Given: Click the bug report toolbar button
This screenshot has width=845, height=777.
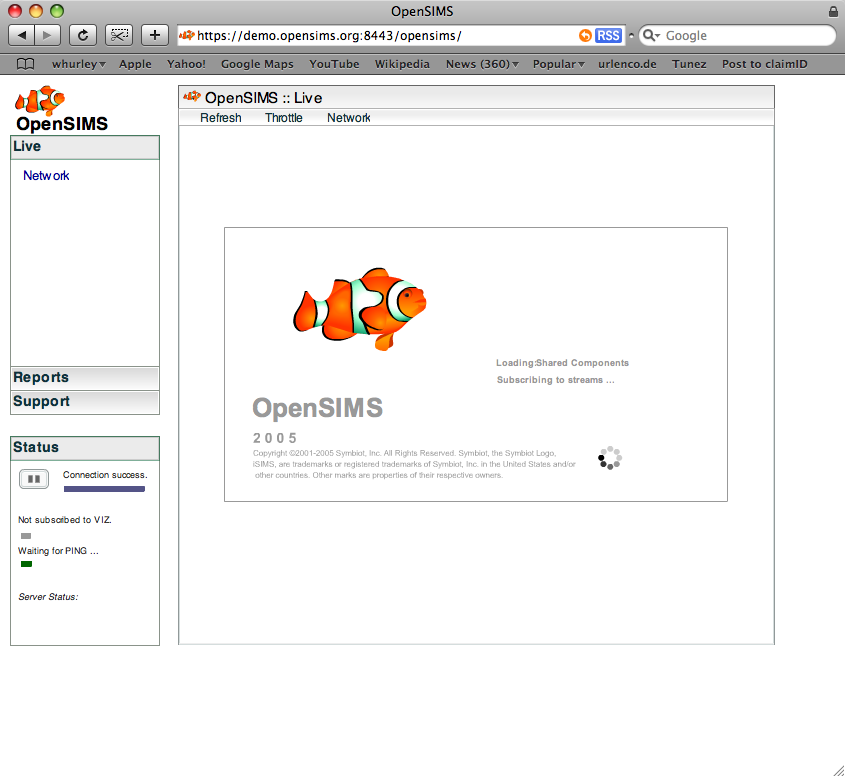Looking at the screenshot, I should tap(119, 35).
